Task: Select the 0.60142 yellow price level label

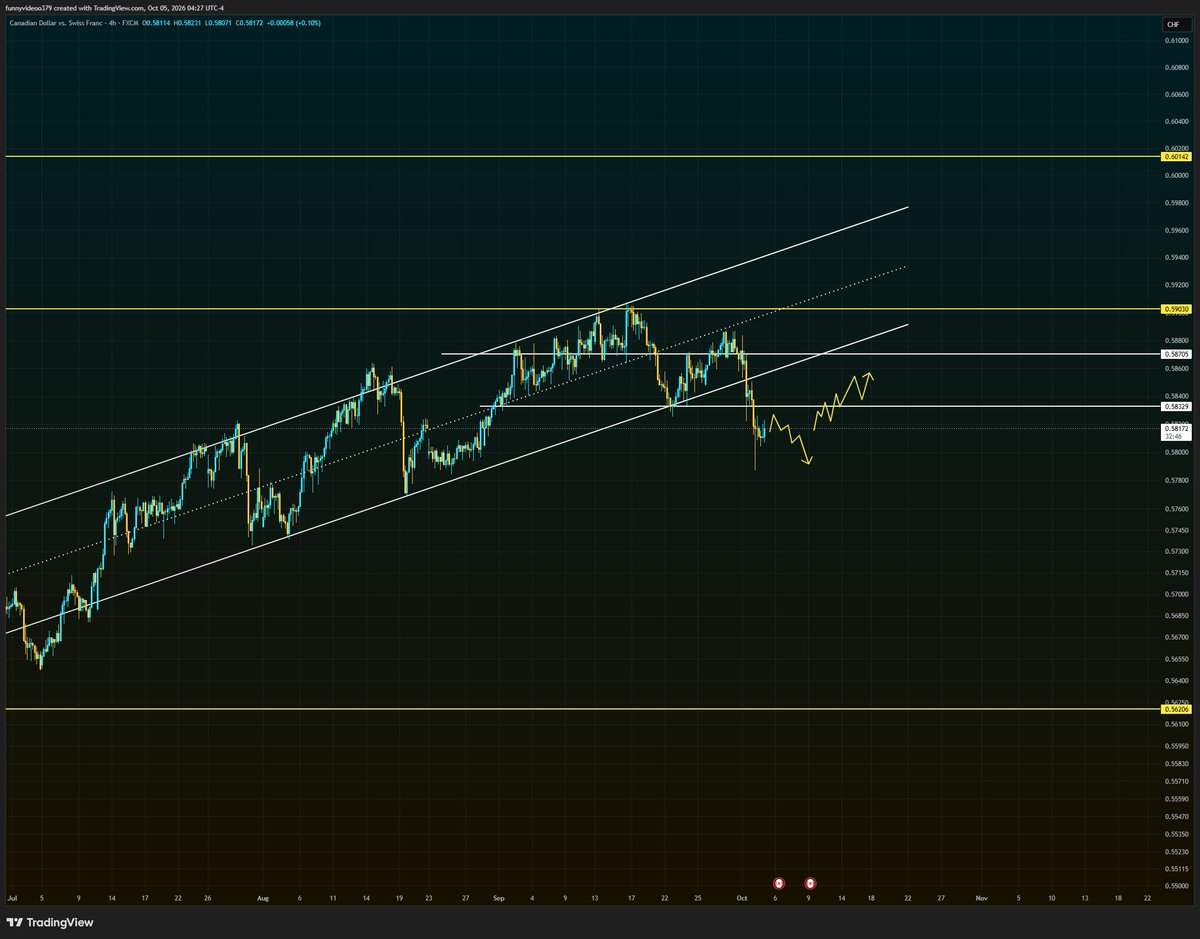Action: (x=1176, y=157)
